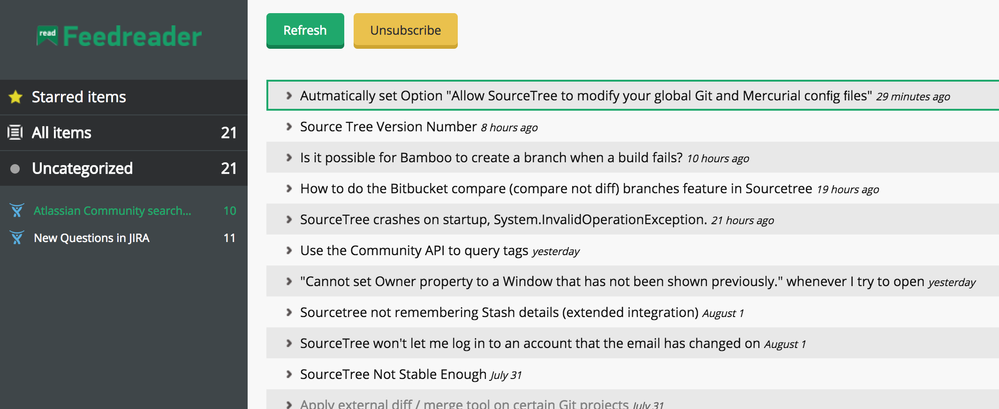Viewport: 999px width, 409px height.
Task: Click the Atlassian icon beside New Questions in JIRA
Action: (17, 238)
